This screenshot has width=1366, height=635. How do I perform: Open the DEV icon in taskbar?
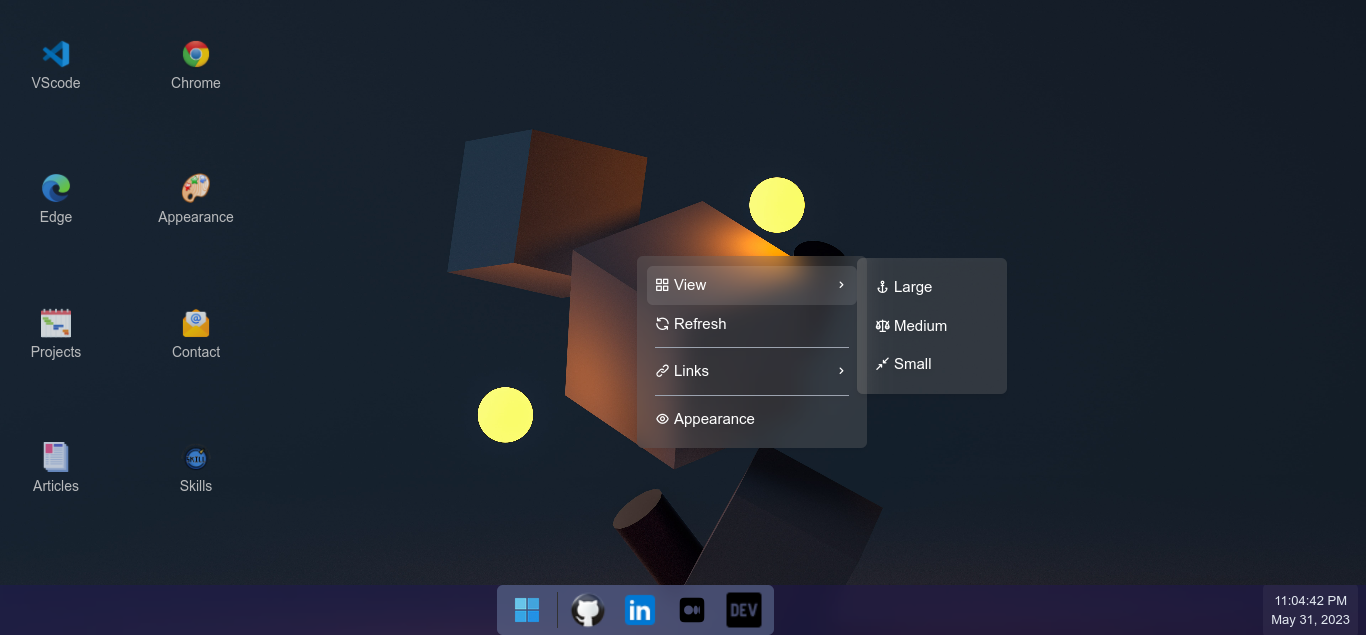744,610
